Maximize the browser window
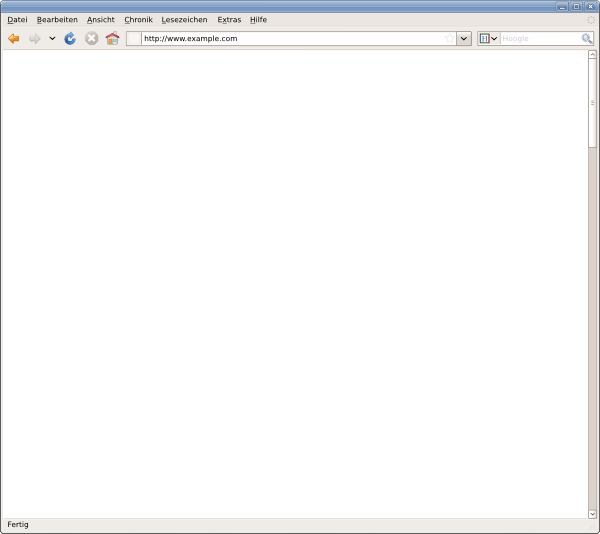Screen dimensions: 600x534 pyautogui.click(x=576, y=7)
